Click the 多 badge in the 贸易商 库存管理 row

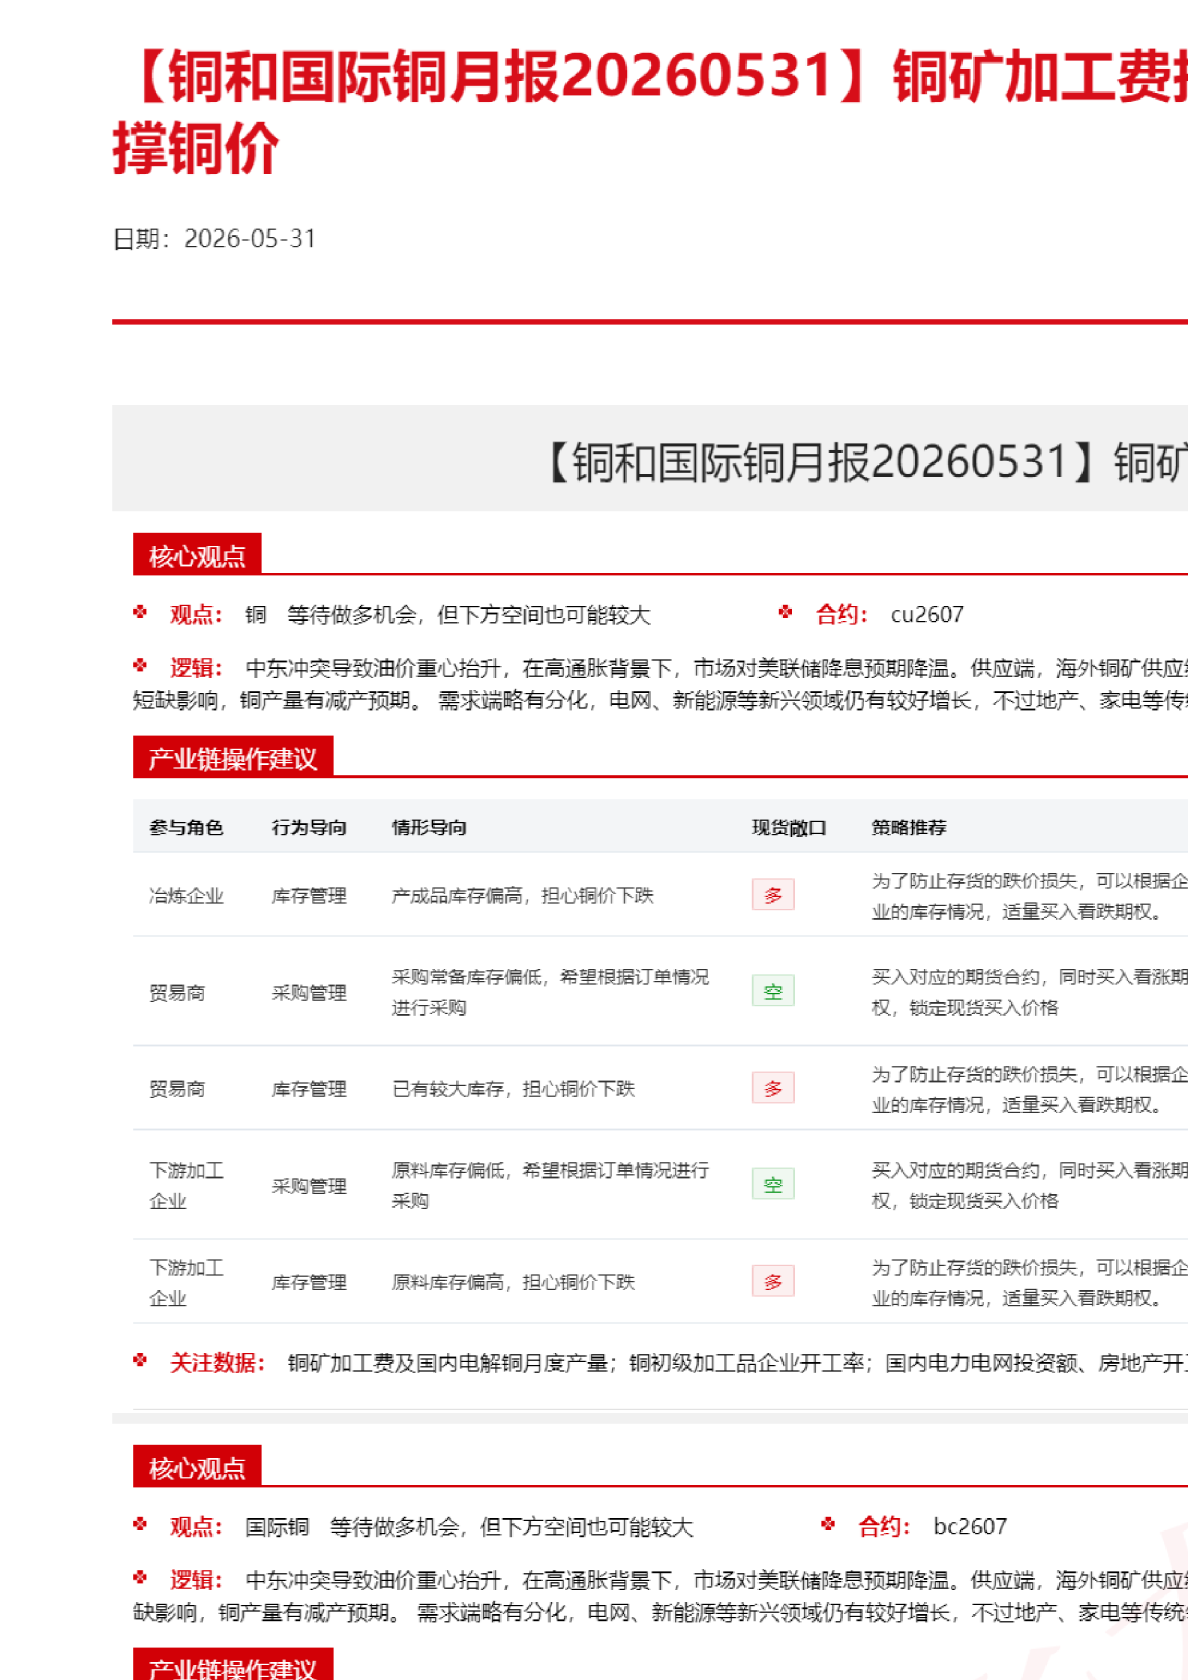point(773,1088)
